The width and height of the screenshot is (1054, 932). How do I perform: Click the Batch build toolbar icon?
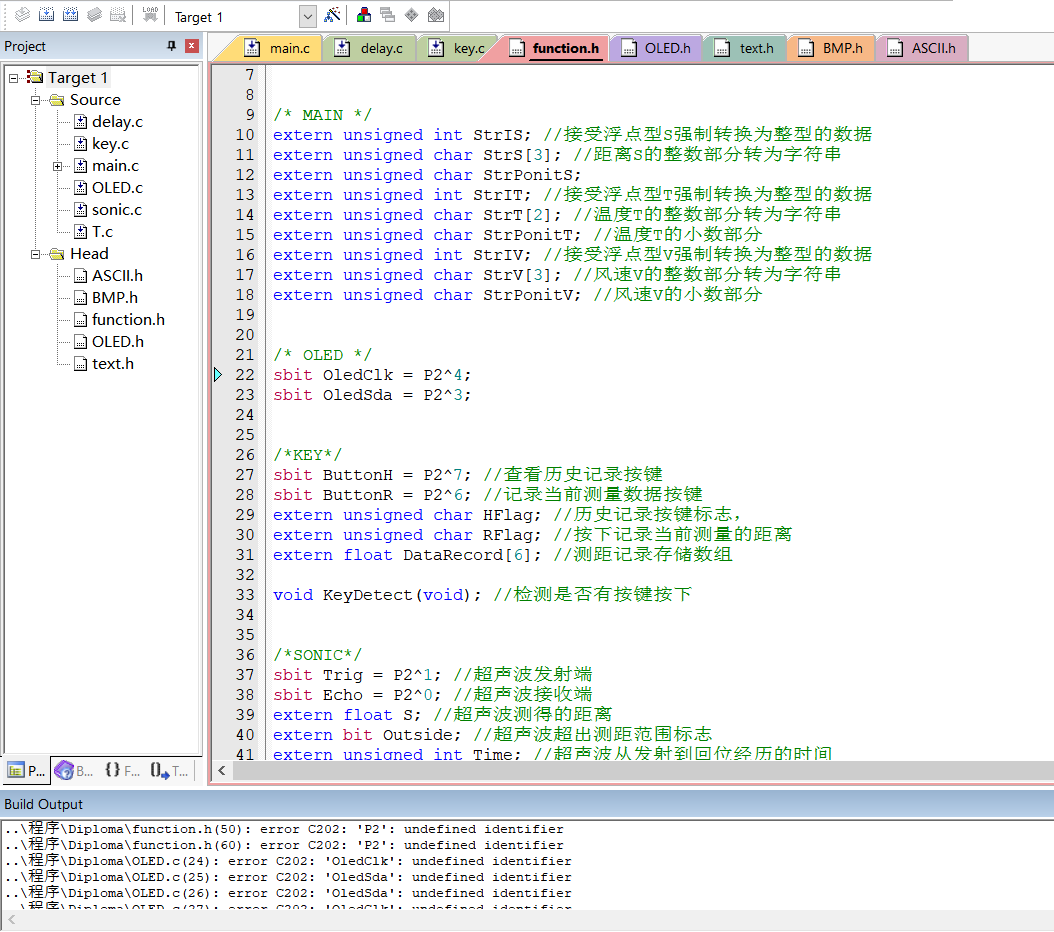(x=94, y=15)
